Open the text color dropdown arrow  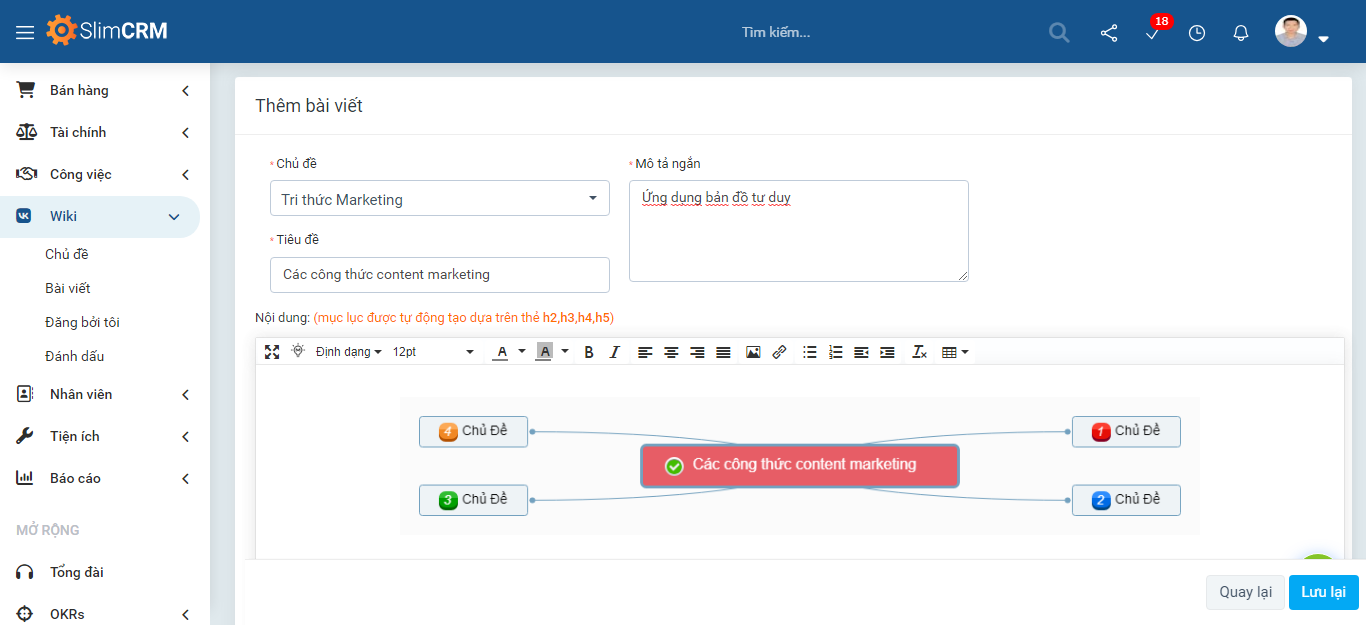tap(522, 352)
